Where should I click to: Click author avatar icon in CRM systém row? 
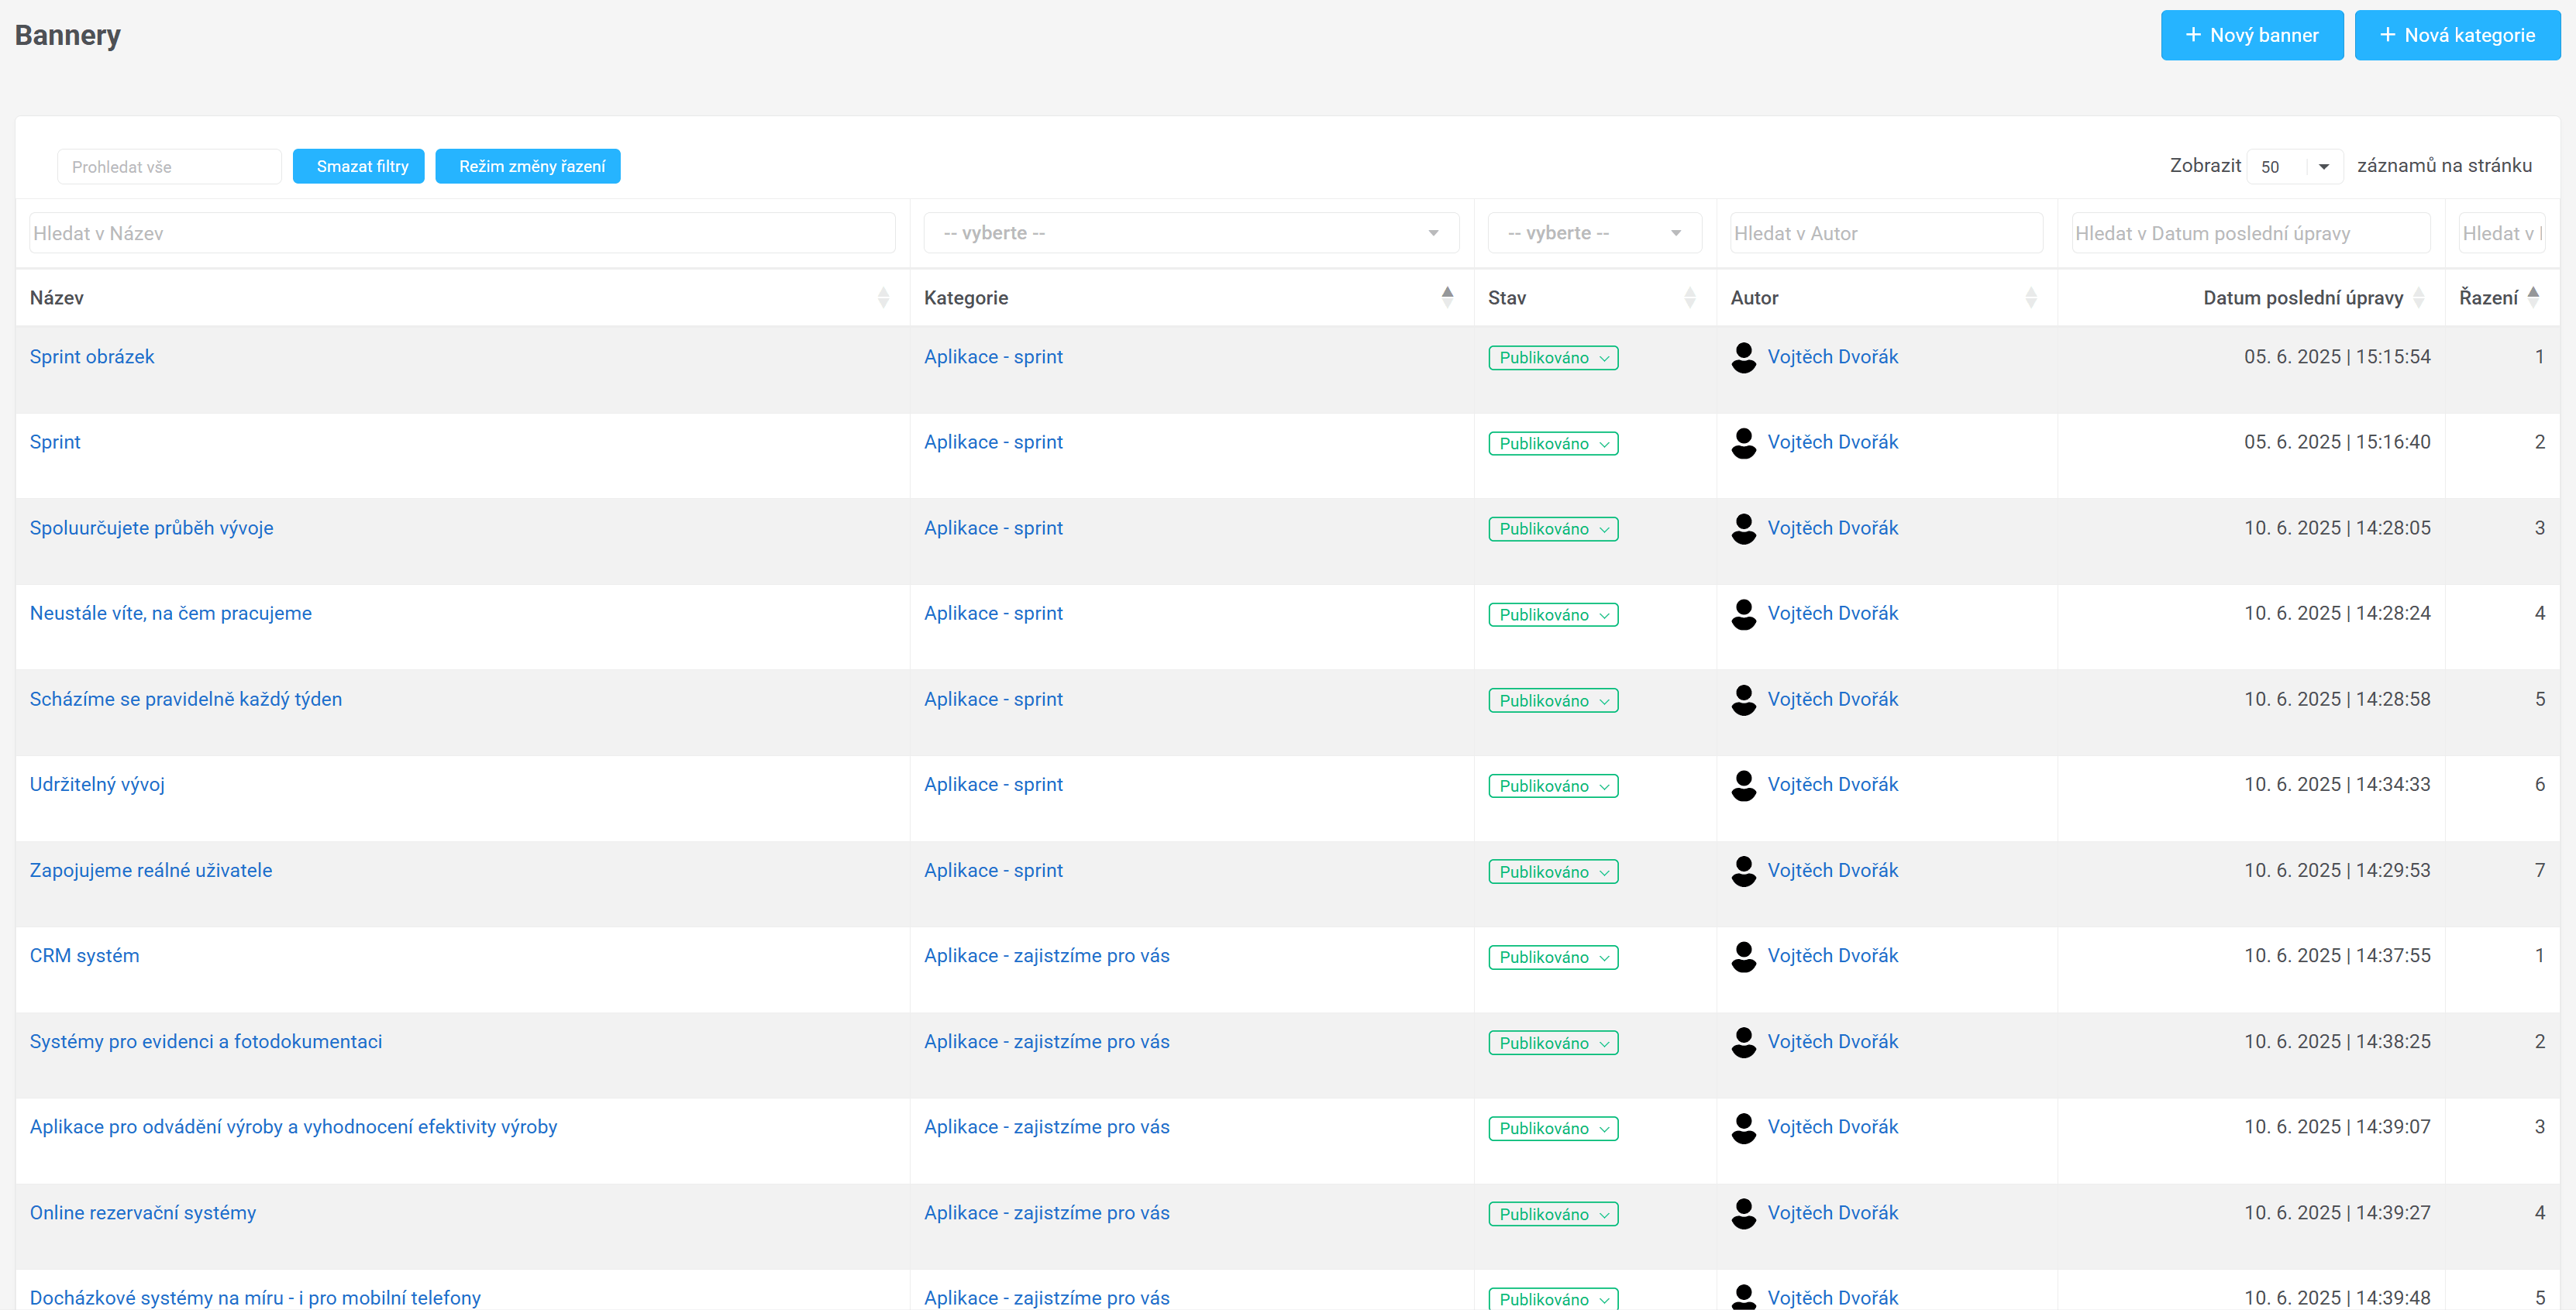pyautogui.click(x=1743, y=956)
